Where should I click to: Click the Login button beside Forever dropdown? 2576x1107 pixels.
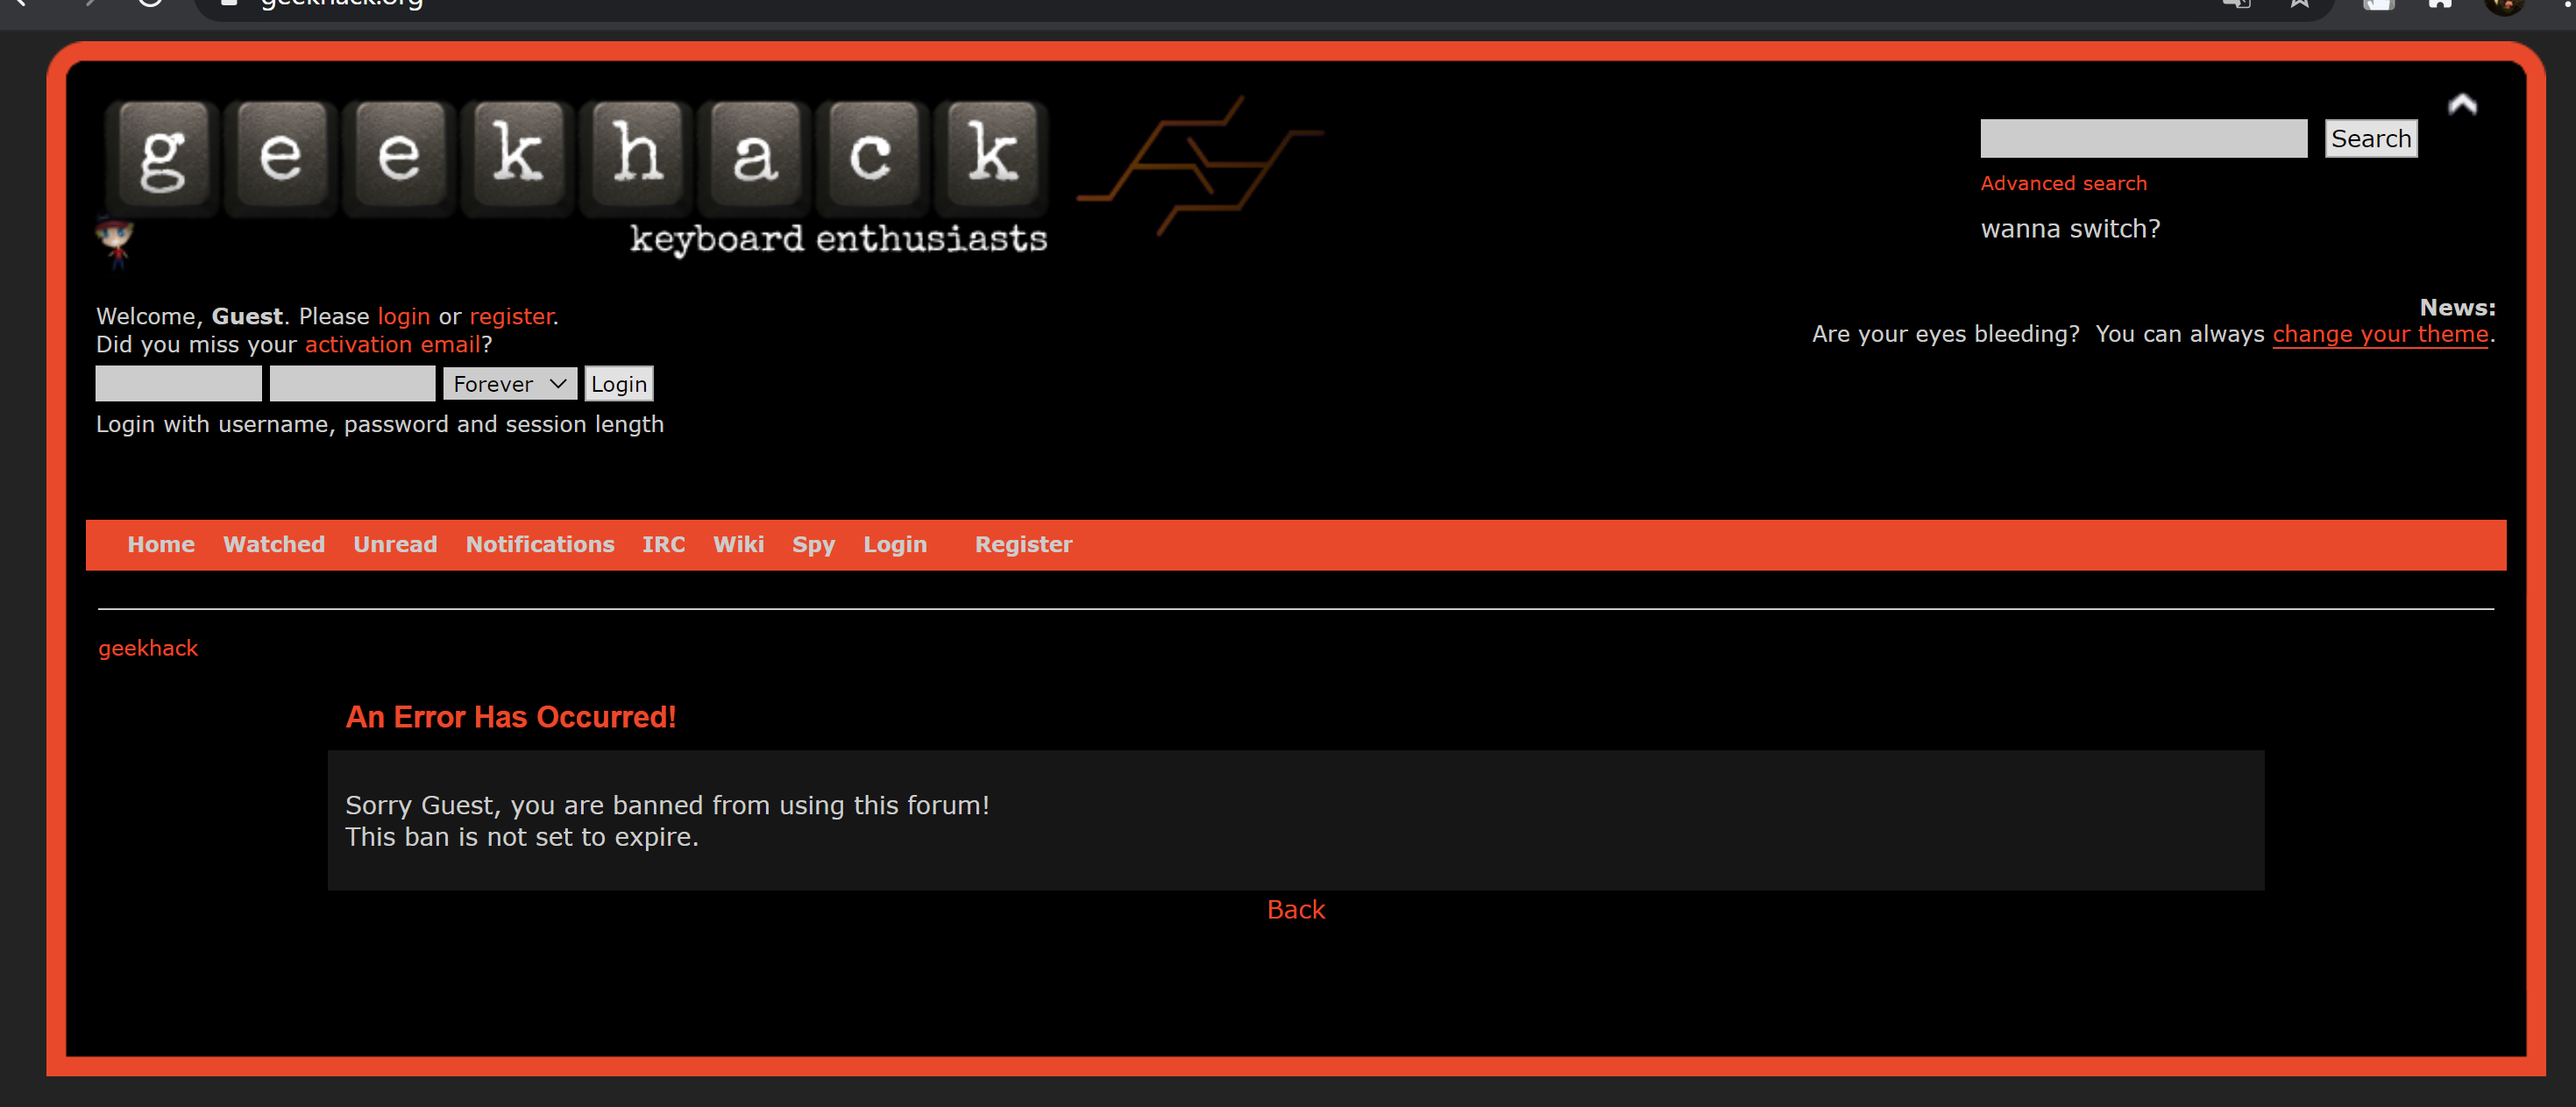(618, 384)
